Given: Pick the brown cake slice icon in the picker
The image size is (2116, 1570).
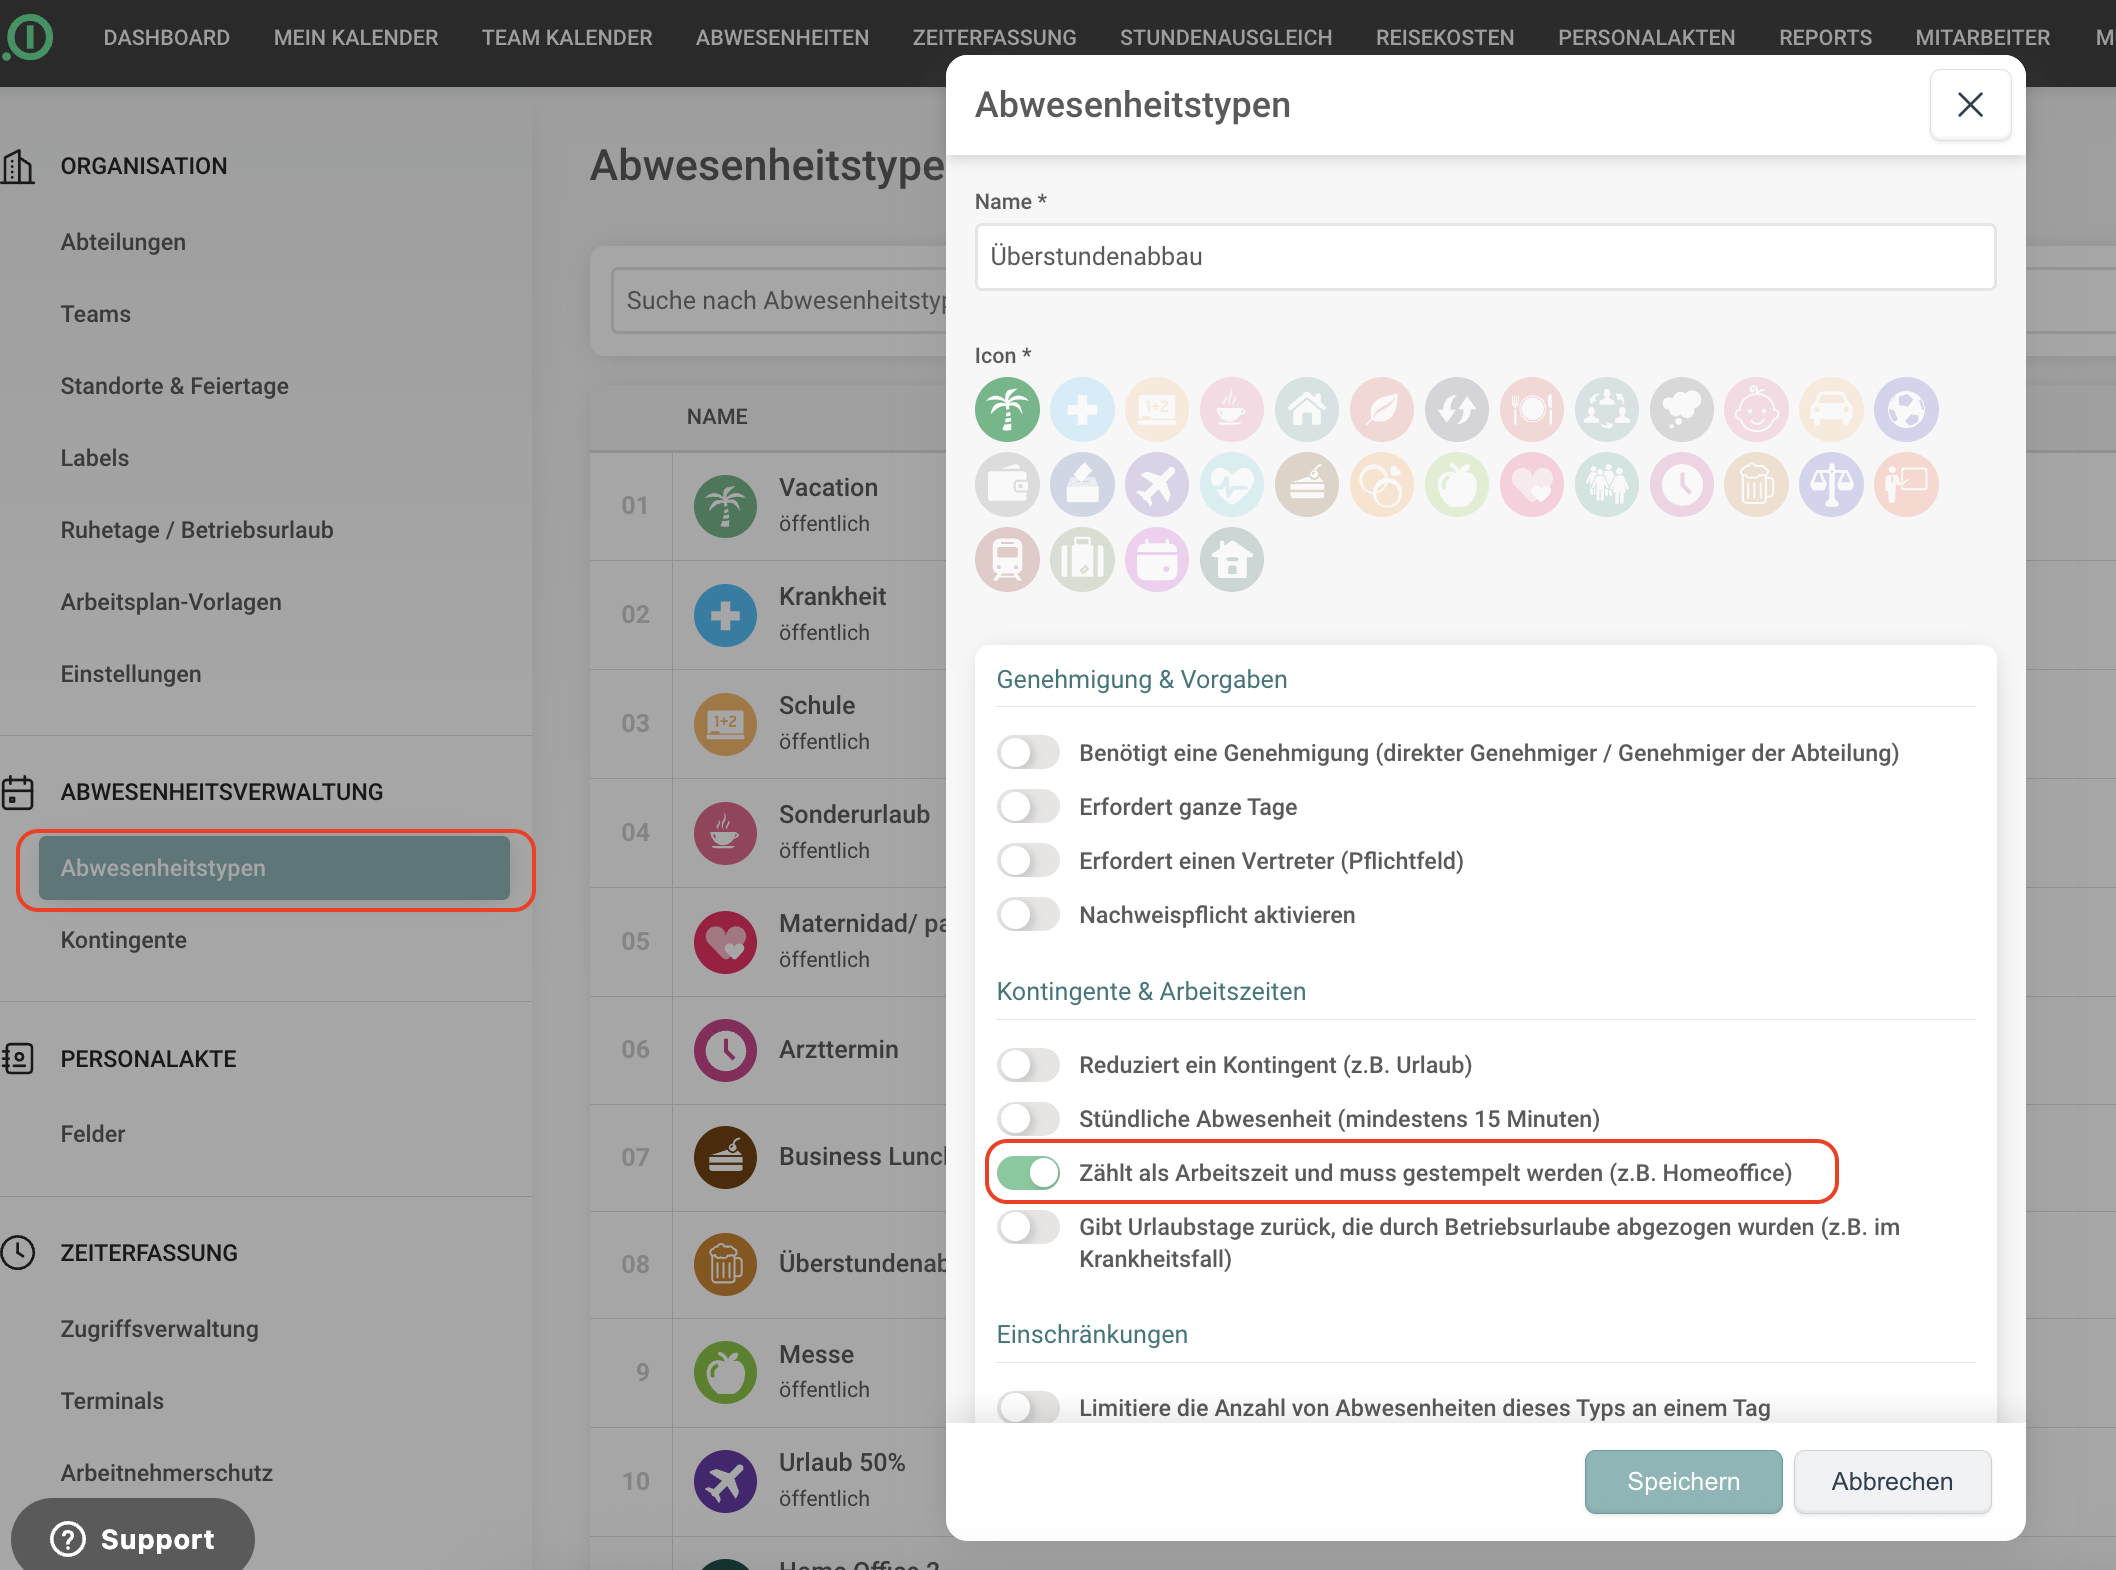Looking at the screenshot, I should coord(1307,485).
